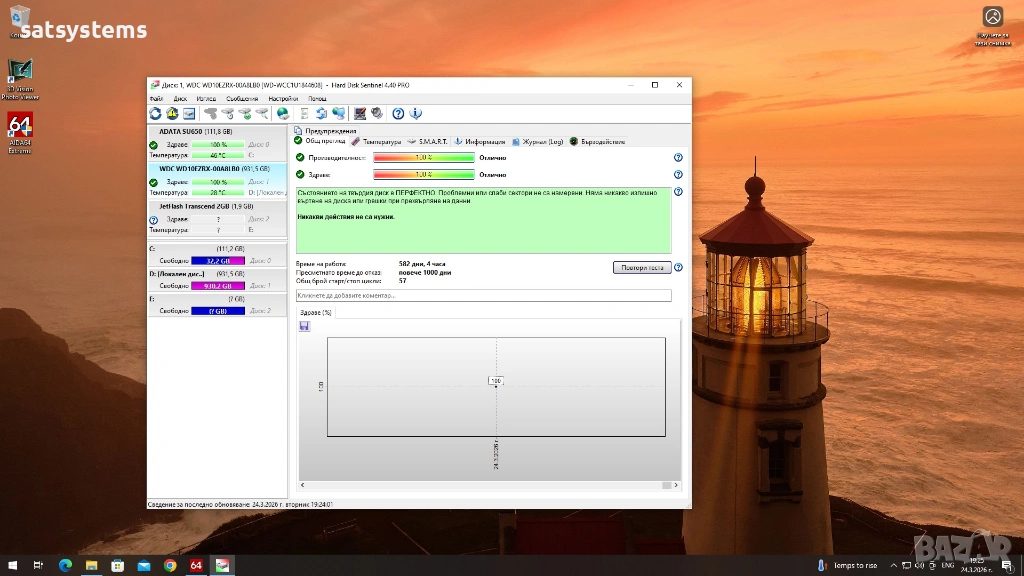The image size is (1024, 576).
Task: Click the yellow warning triangle toolbar icon
Action: tap(172, 114)
